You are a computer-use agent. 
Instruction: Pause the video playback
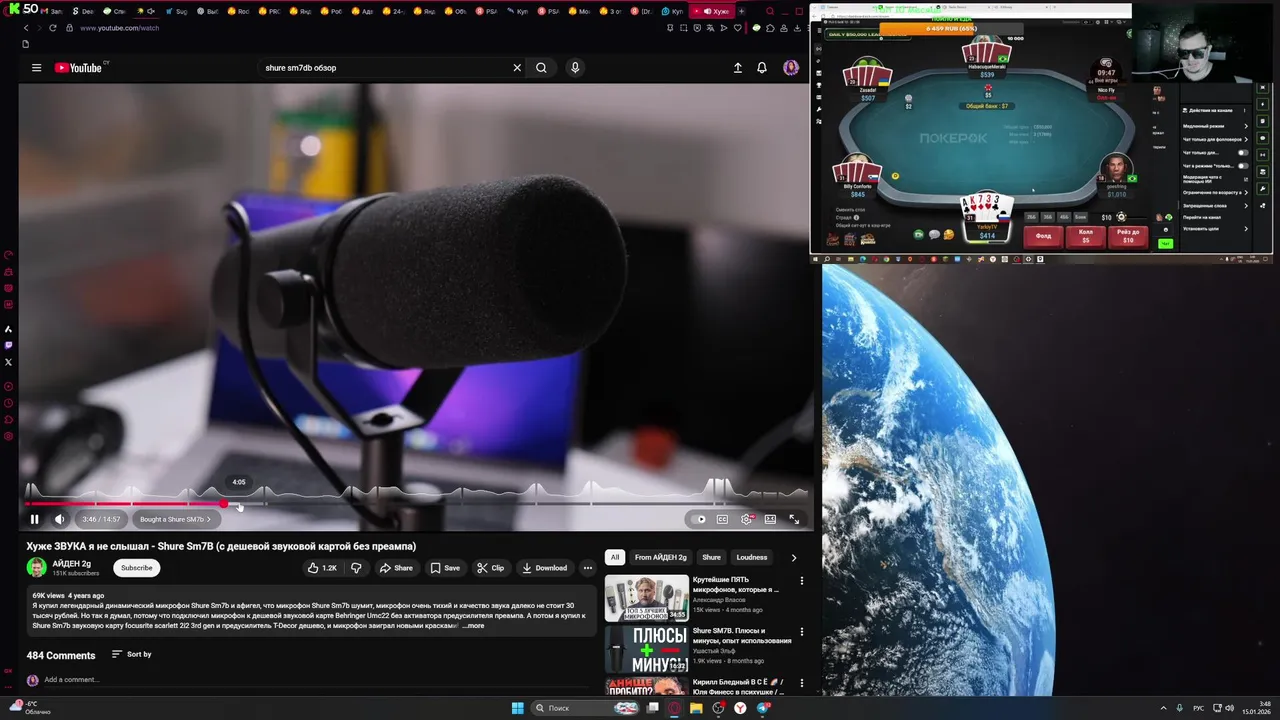34,519
